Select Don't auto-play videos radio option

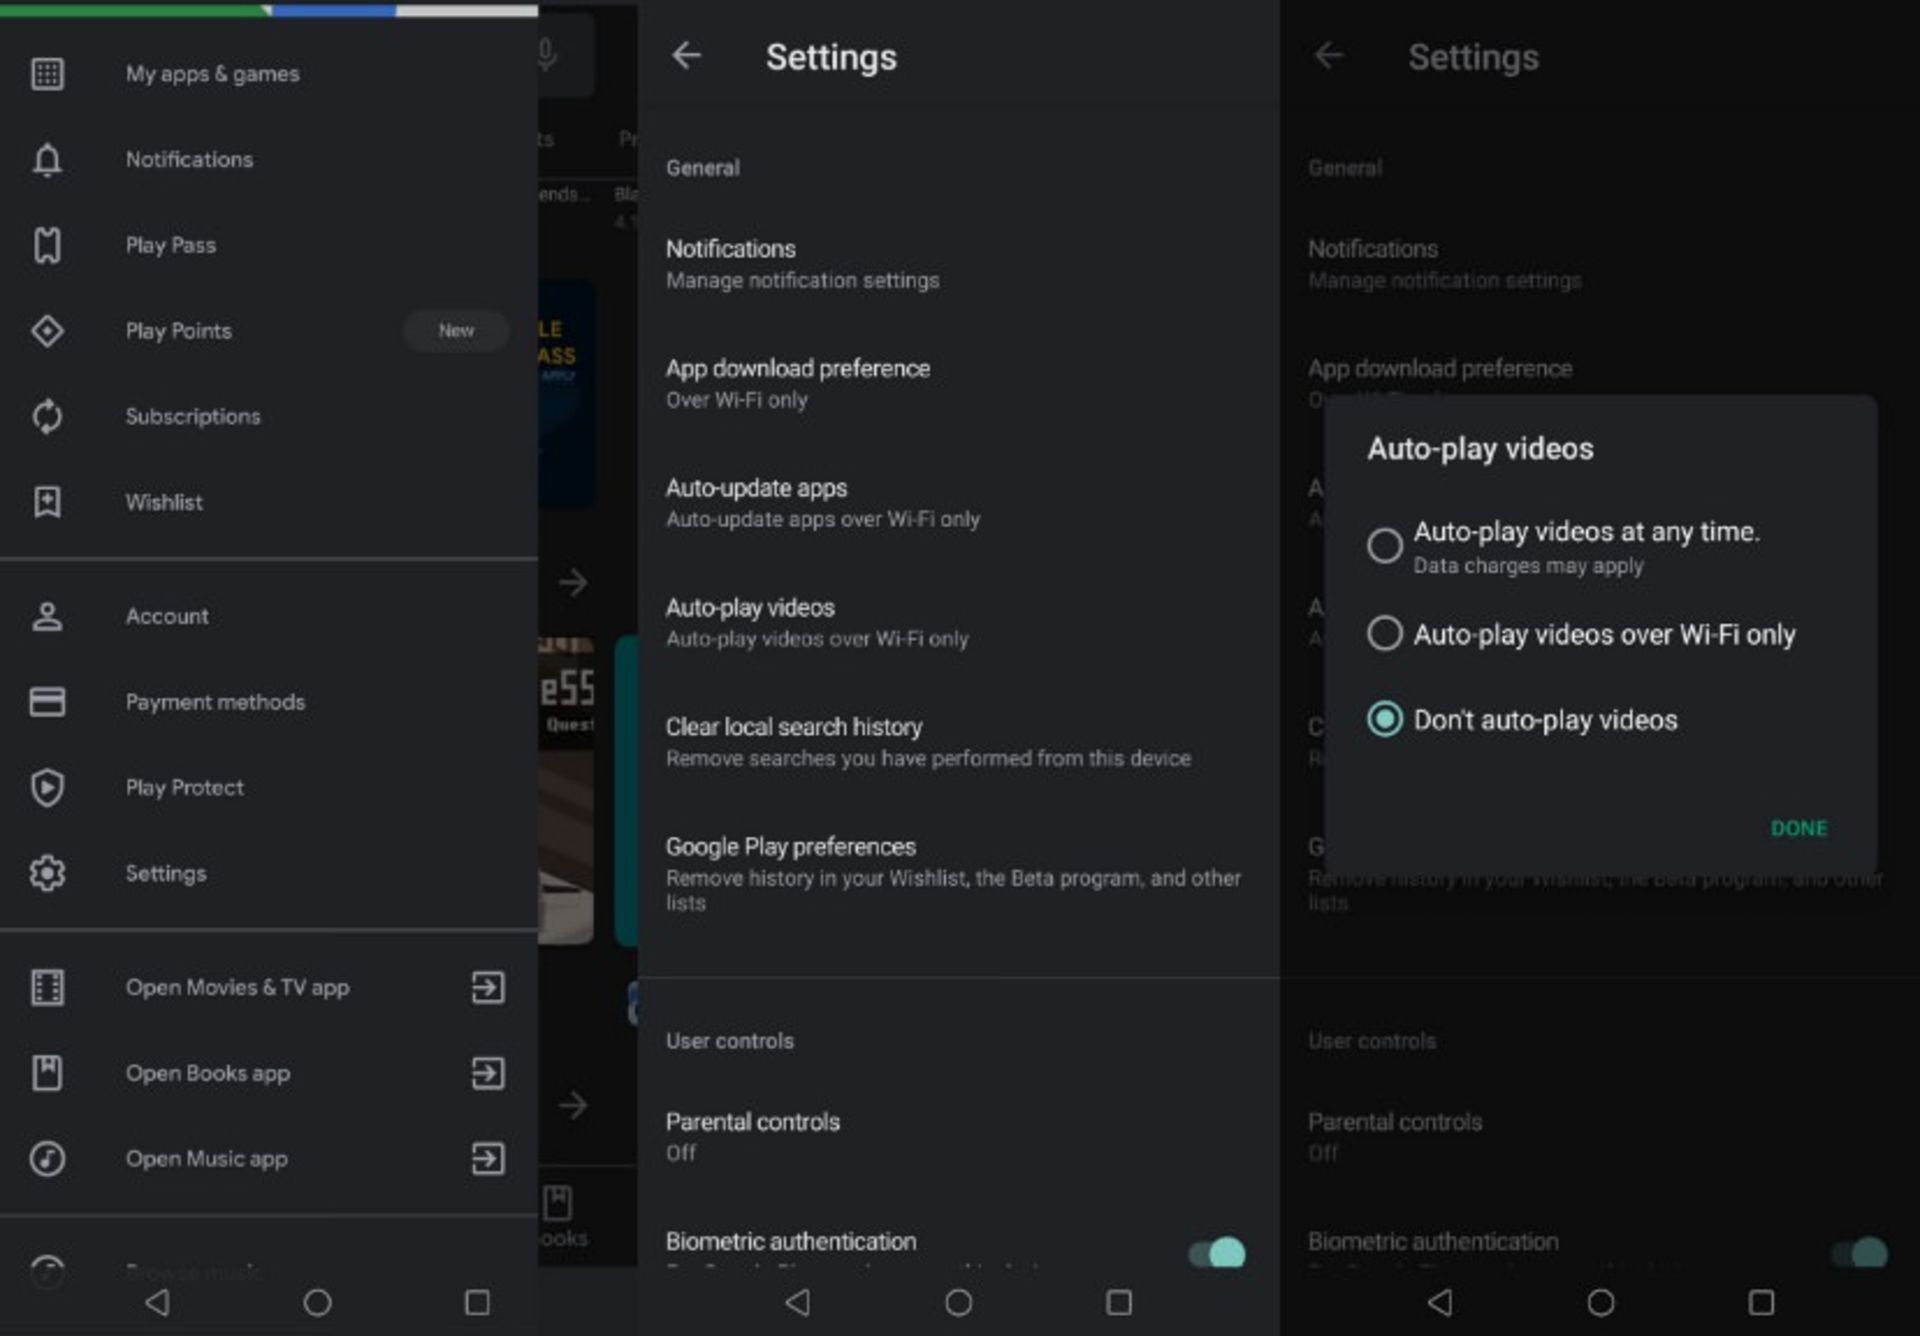click(x=1385, y=719)
